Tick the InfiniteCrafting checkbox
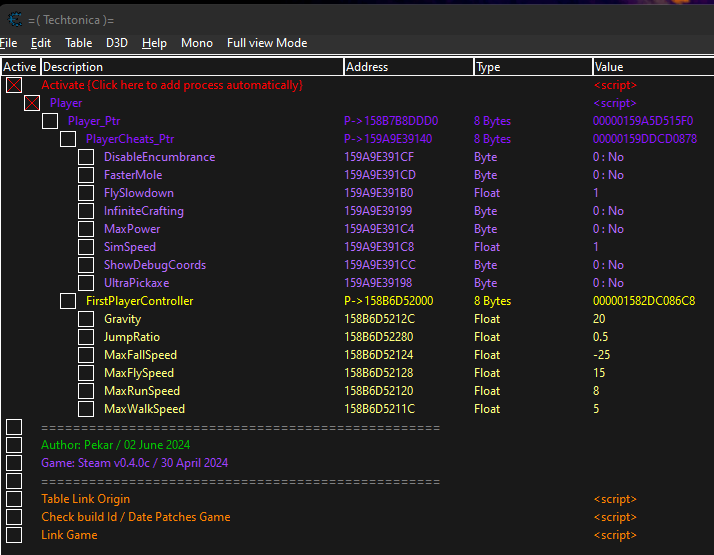 pos(86,211)
